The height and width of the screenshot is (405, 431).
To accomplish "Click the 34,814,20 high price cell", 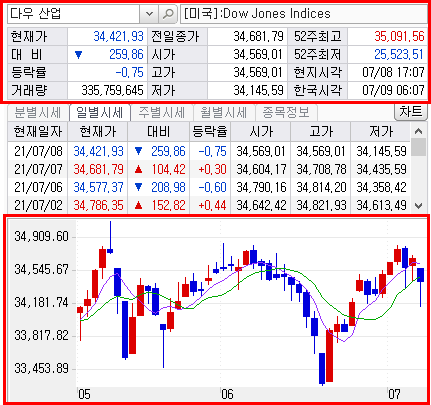I will click(x=321, y=187).
